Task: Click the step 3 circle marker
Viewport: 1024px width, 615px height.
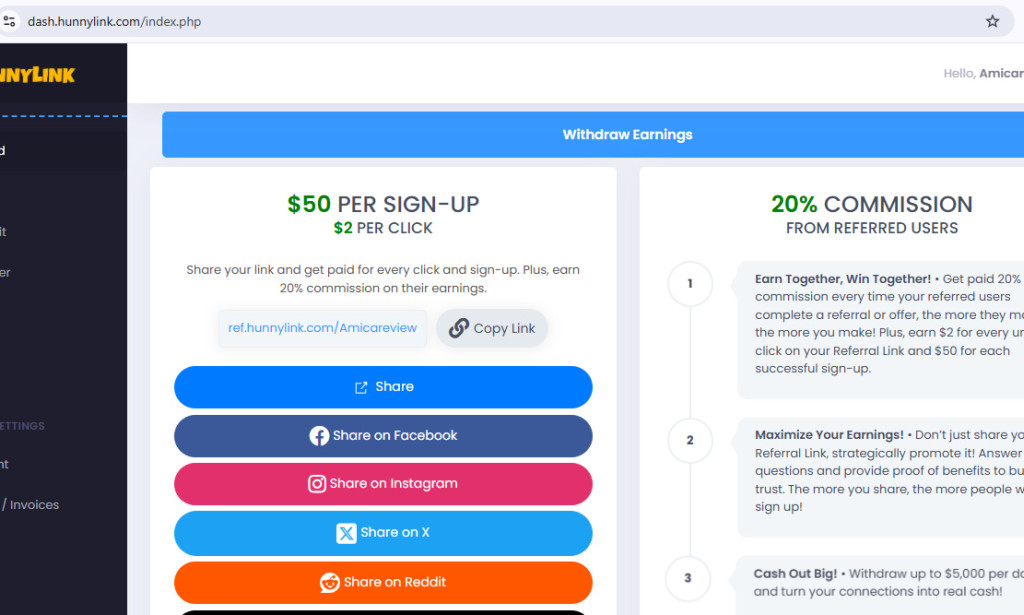Action: (688, 578)
